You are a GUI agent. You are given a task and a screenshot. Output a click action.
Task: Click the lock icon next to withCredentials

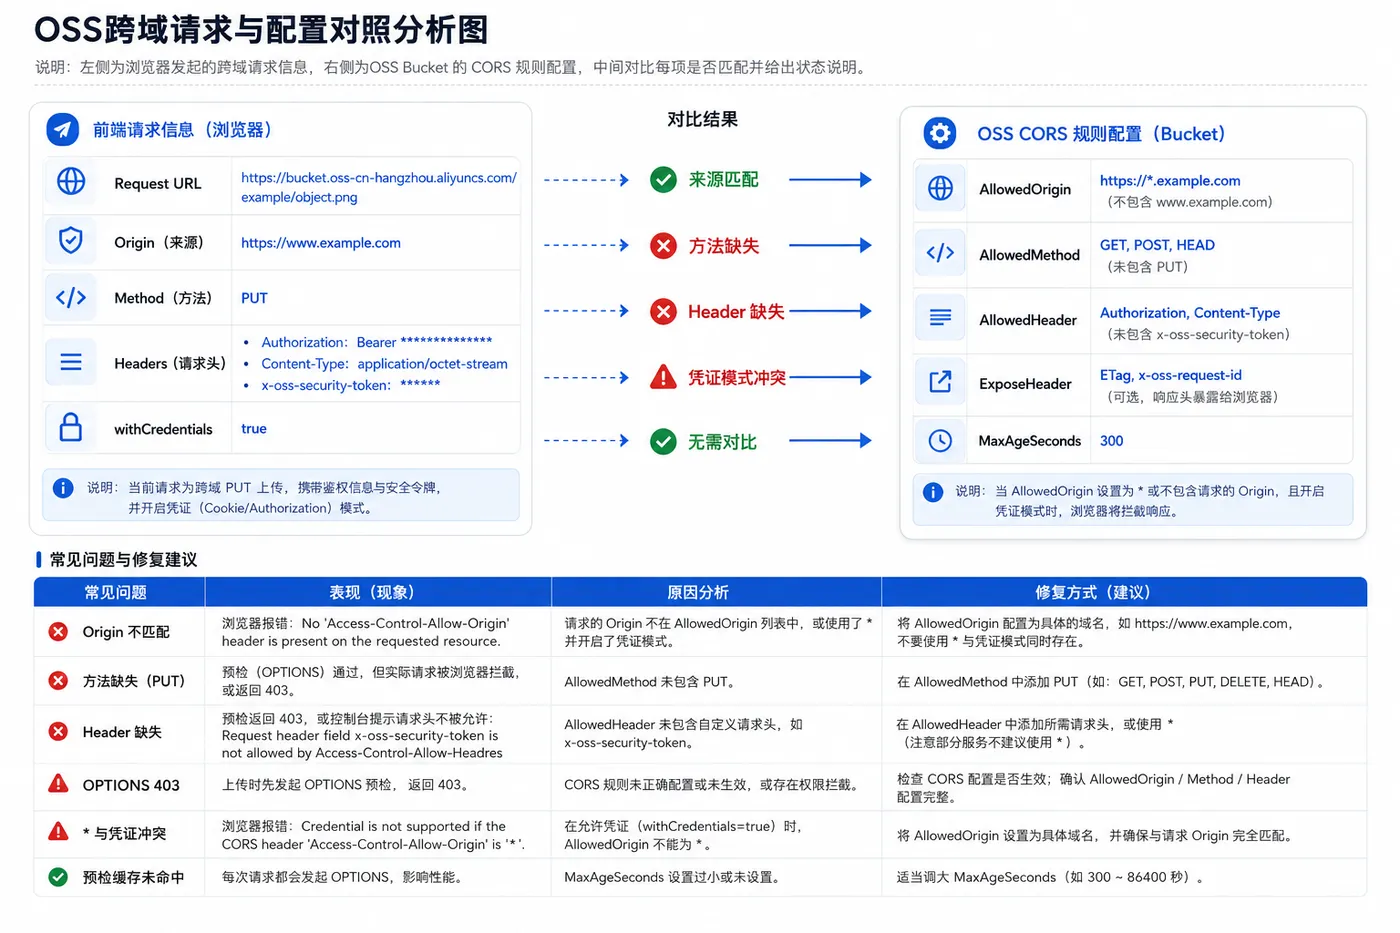tap(71, 427)
